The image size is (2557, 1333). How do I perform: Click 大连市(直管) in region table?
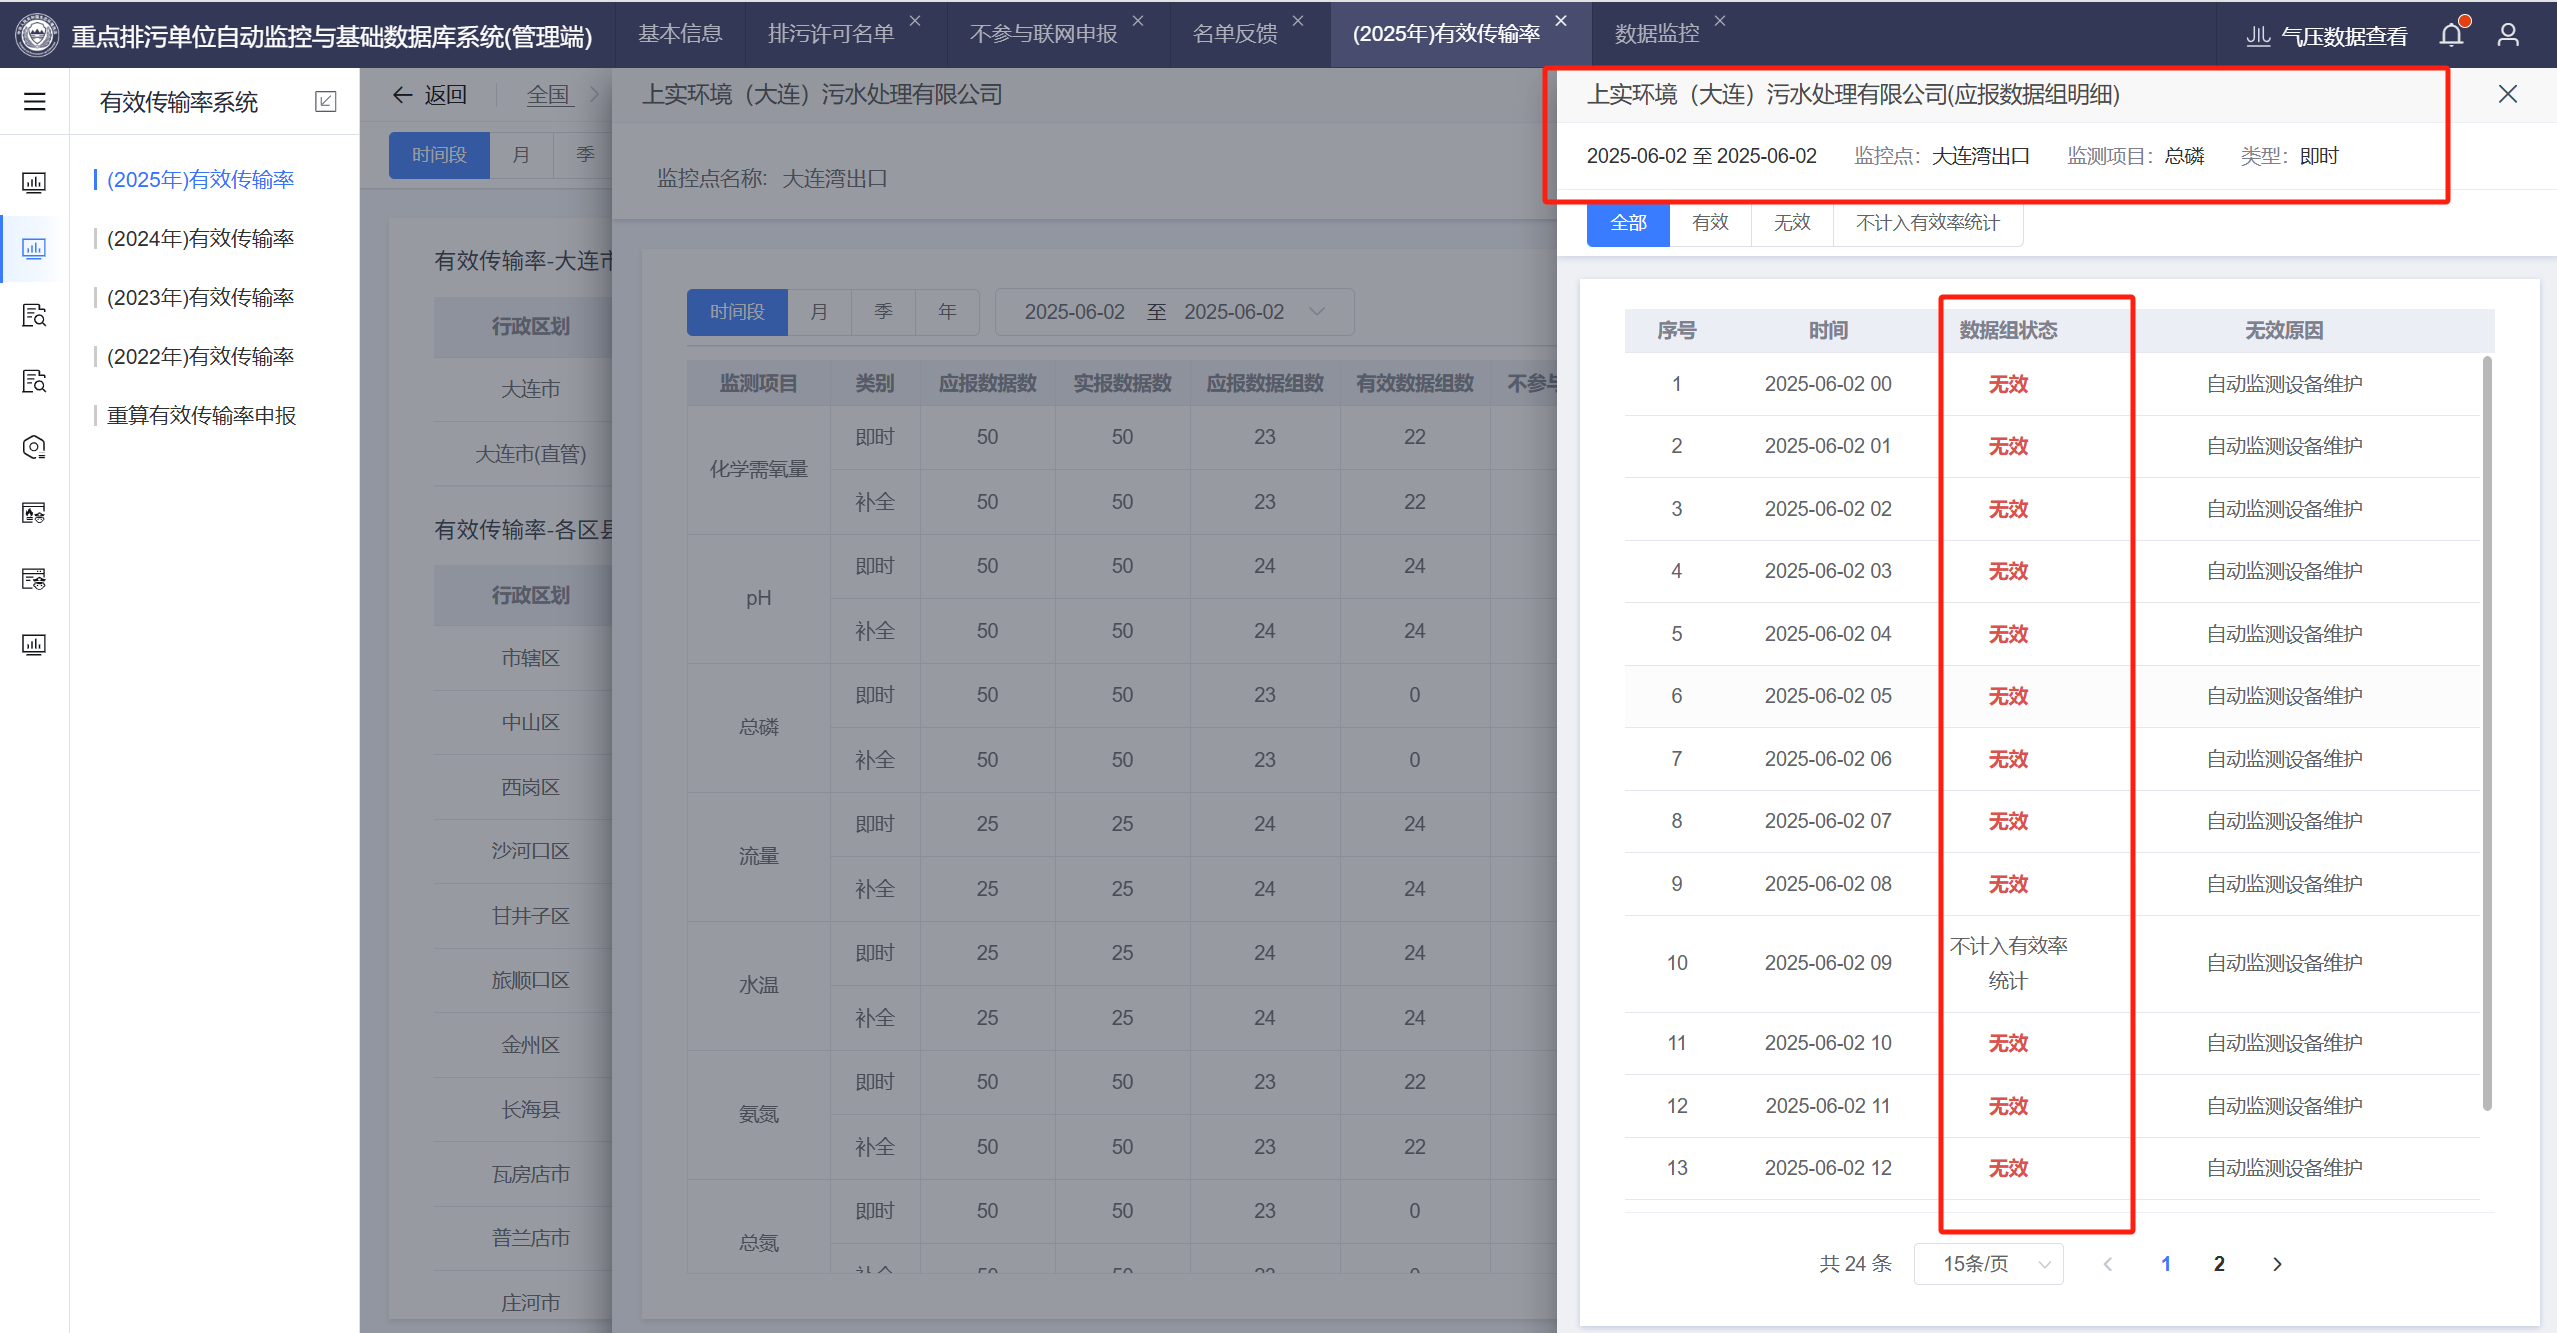[x=530, y=454]
